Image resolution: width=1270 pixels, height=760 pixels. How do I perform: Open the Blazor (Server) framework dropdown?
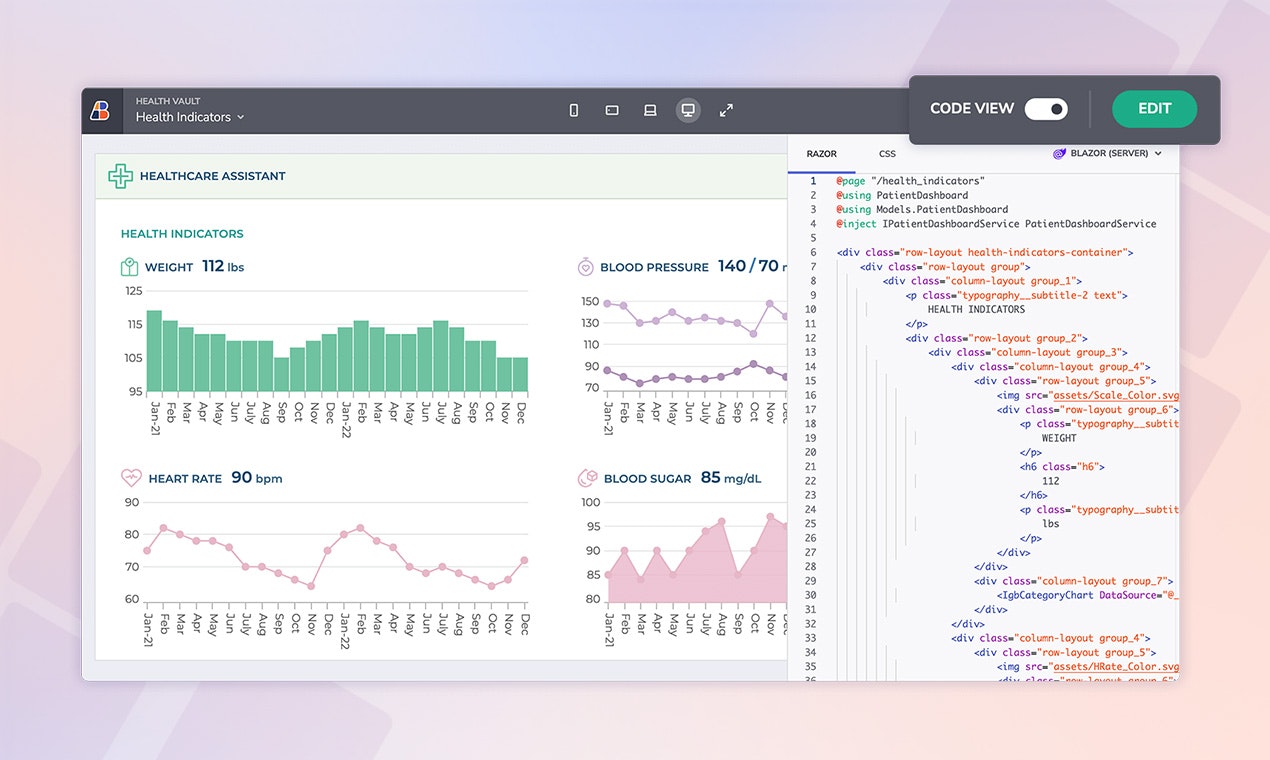[x=1108, y=154]
